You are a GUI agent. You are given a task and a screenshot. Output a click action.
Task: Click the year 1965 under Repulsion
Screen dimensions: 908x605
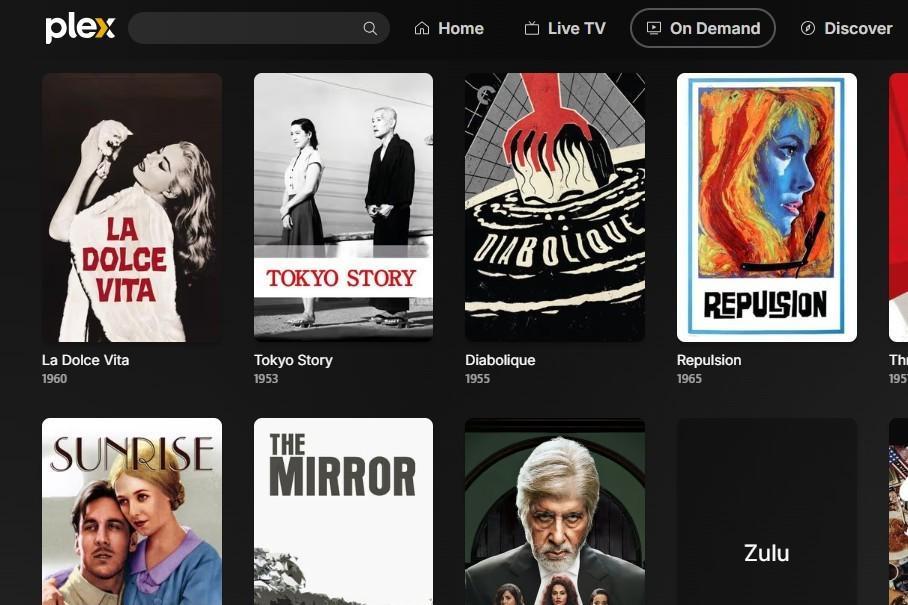click(x=689, y=379)
